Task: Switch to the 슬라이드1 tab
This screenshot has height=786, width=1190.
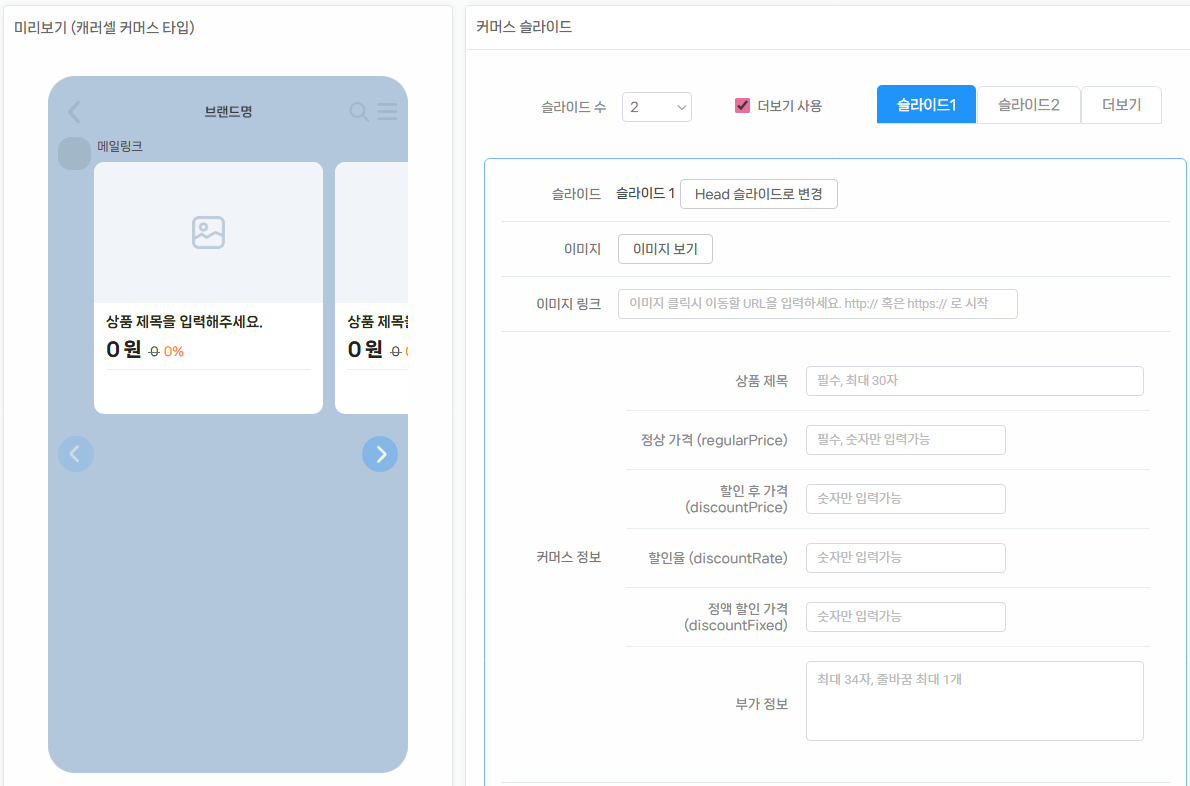Action: 926,105
